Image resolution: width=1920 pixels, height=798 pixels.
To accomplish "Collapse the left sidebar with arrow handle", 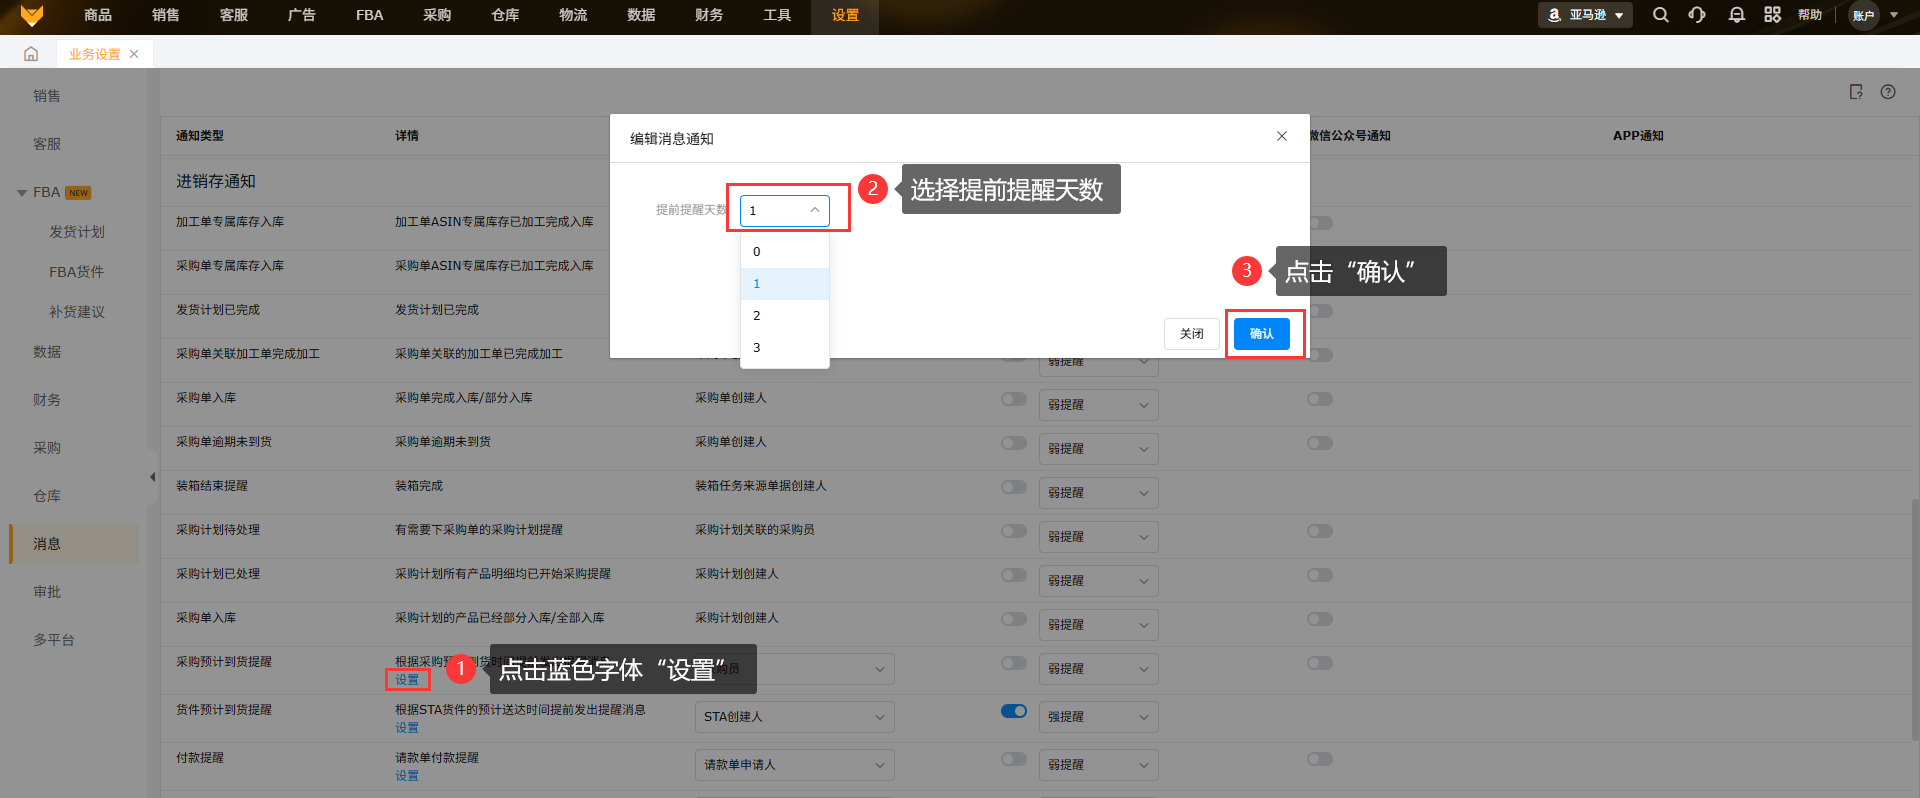I will 152,477.
